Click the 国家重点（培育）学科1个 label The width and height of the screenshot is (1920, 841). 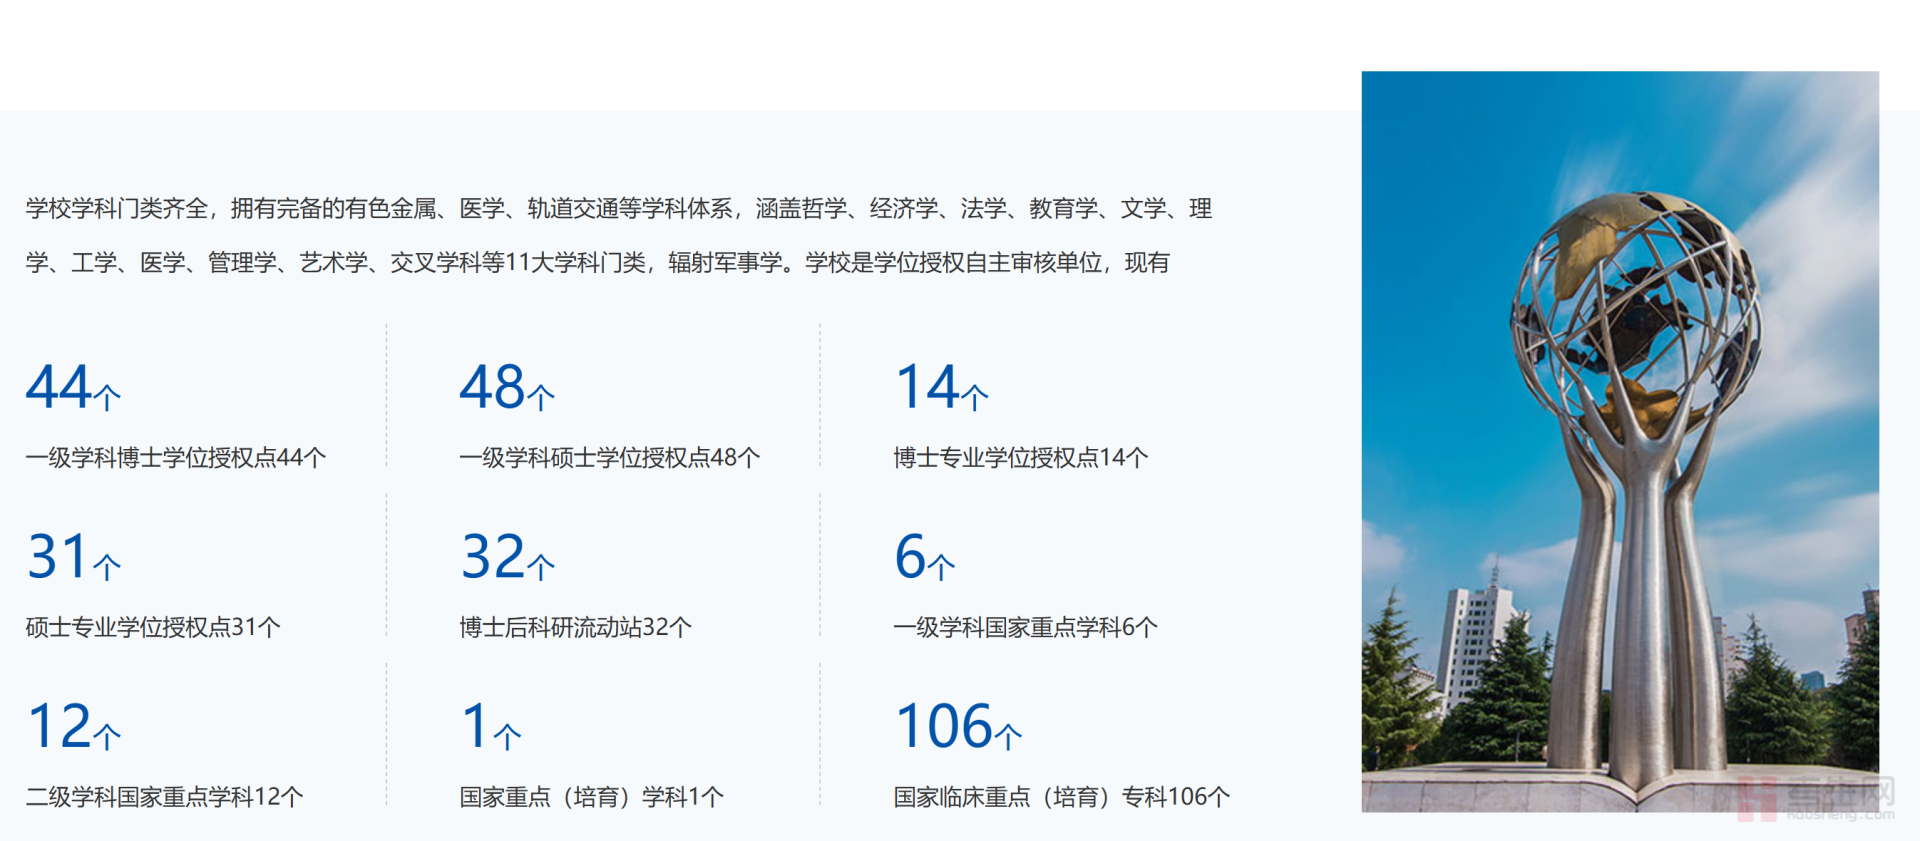pos(591,797)
